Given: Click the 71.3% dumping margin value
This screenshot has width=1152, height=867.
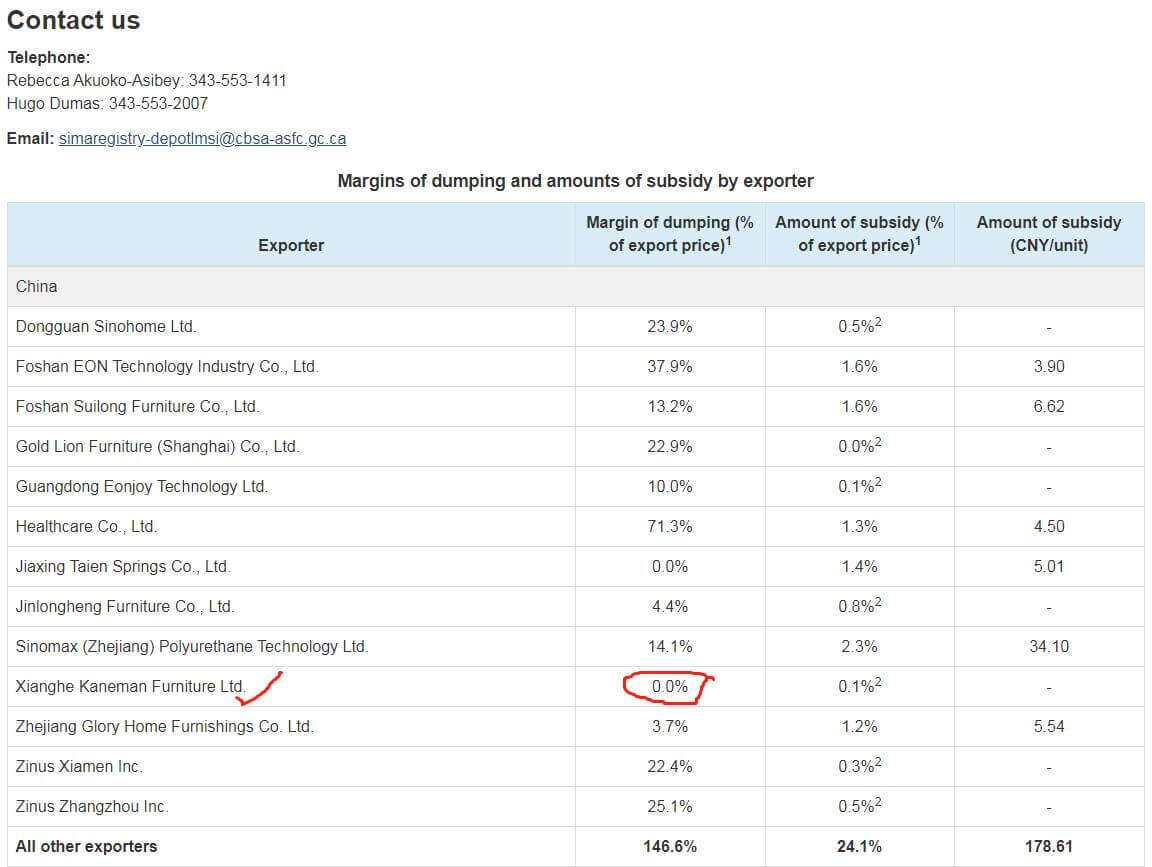Looking at the screenshot, I should click(670, 526).
